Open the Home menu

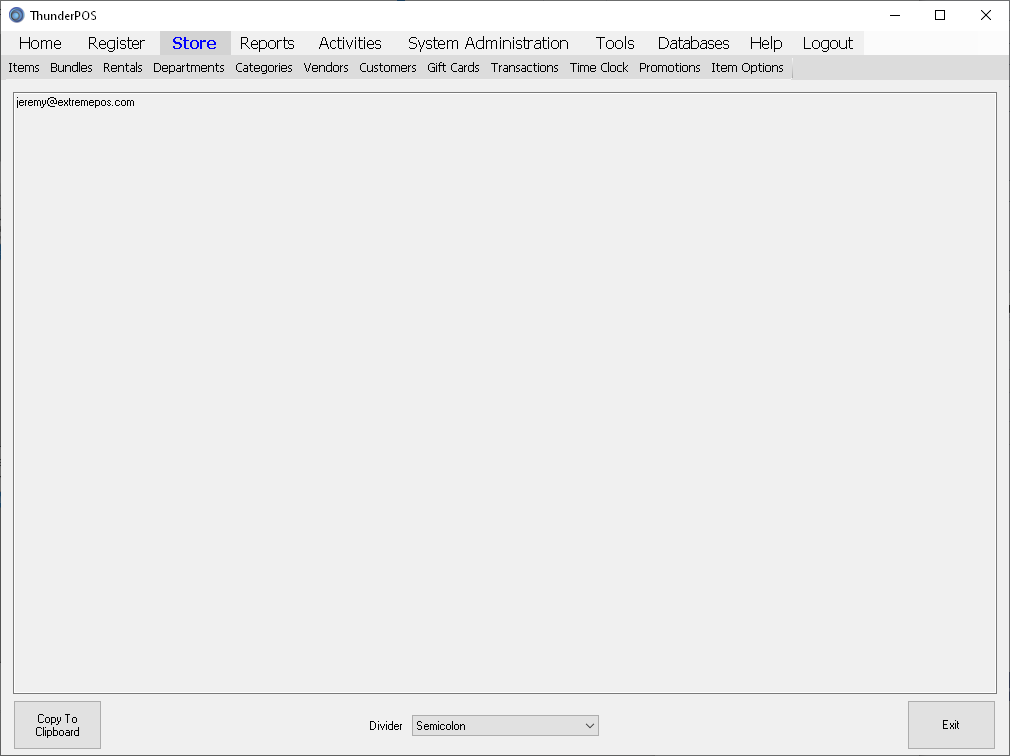[40, 43]
